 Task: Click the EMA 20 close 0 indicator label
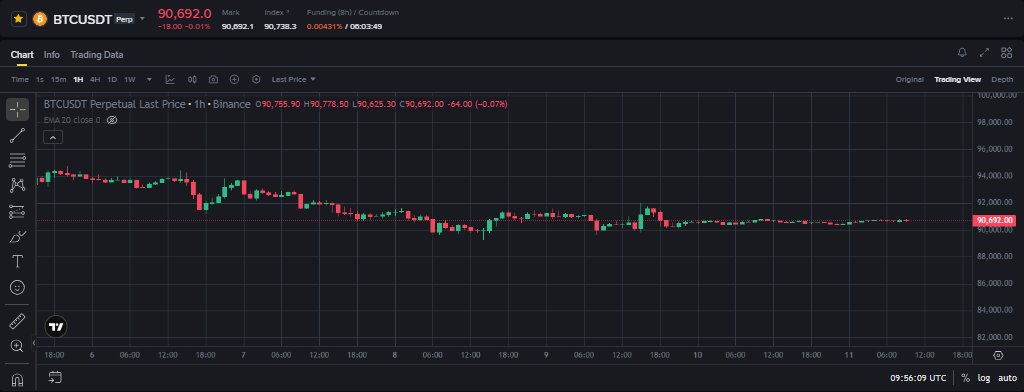(72, 120)
